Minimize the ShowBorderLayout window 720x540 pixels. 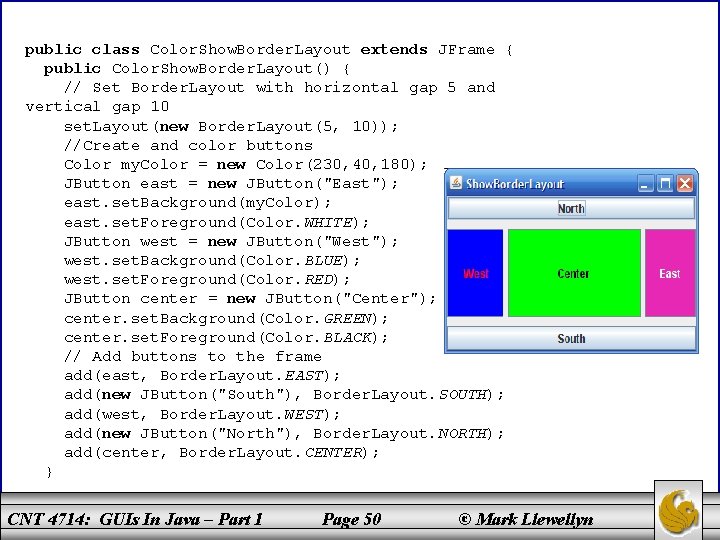[645, 184]
